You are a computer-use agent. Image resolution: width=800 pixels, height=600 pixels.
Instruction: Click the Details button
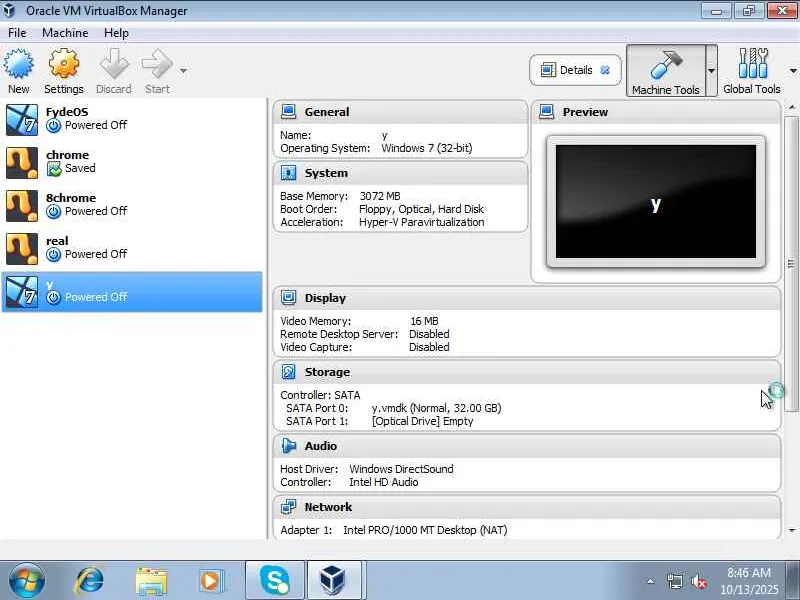576,70
